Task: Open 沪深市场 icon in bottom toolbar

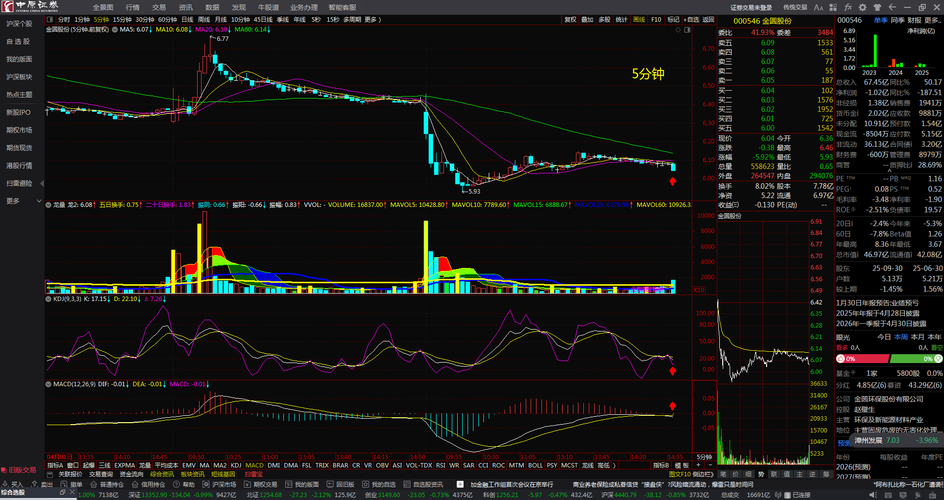Action: coord(205,484)
